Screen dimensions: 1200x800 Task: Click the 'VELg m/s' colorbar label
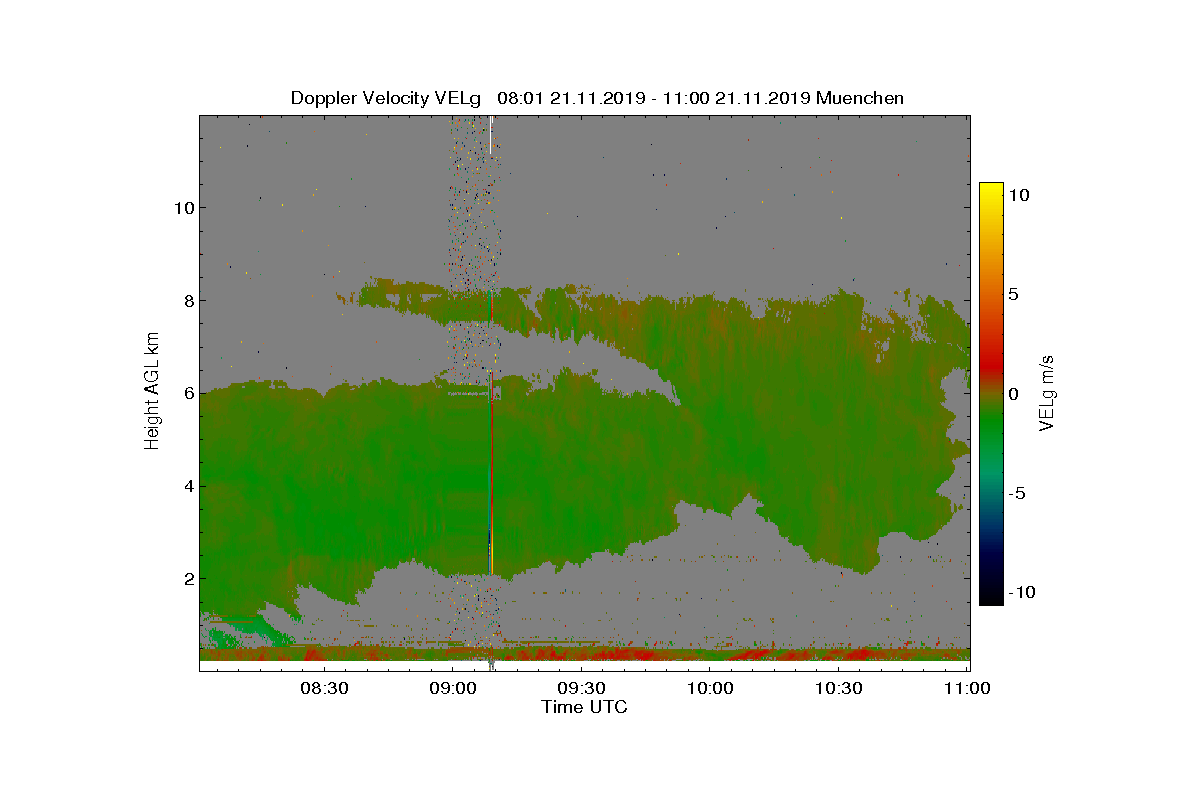[1047, 393]
